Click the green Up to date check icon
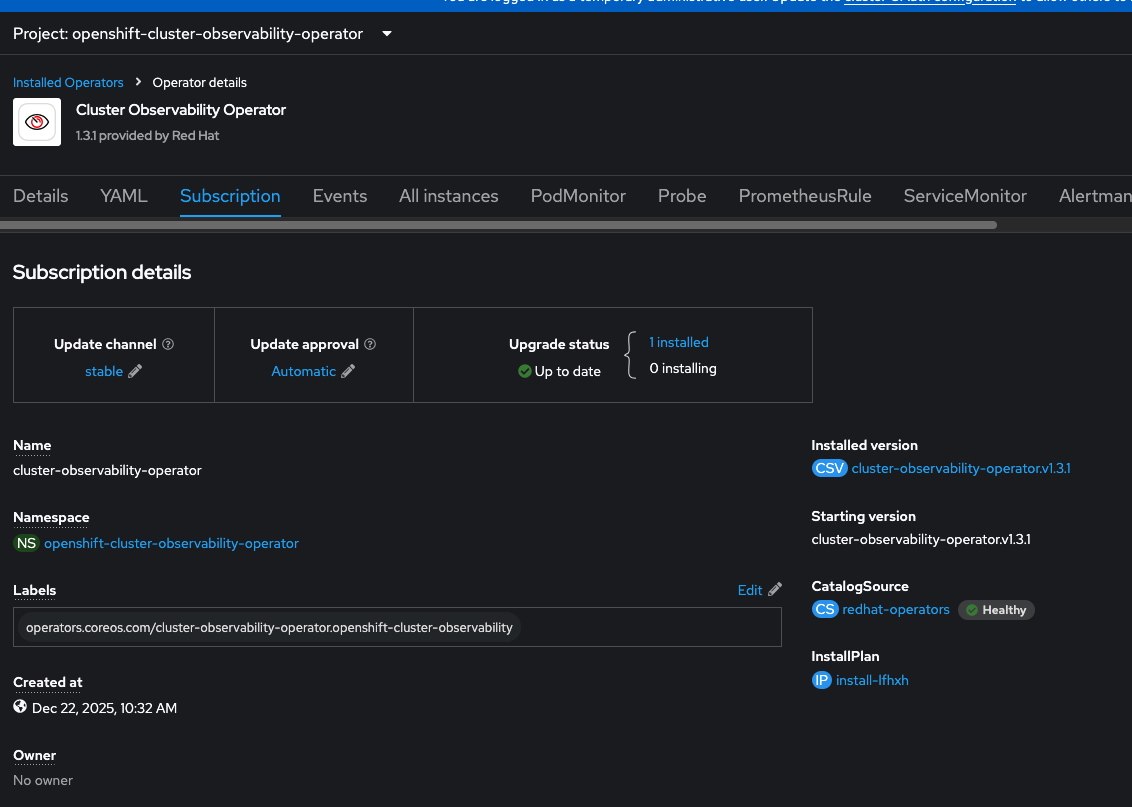The height and width of the screenshot is (807, 1132). click(x=525, y=371)
